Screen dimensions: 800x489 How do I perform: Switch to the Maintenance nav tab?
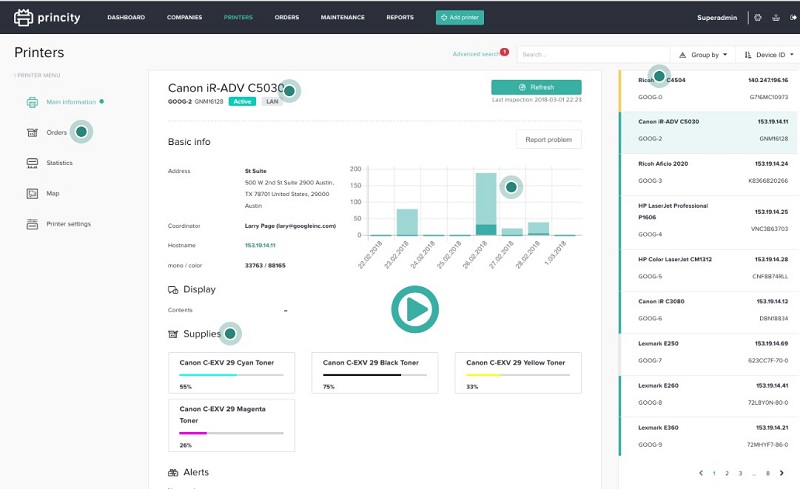coord(342,17)
